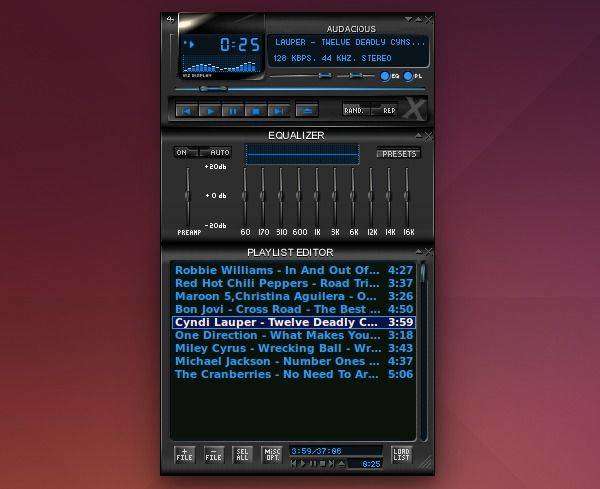Pause playback with main Pause button
Image resolution: width=600 pixels, height=489 pixels.
tap(233, 111)
